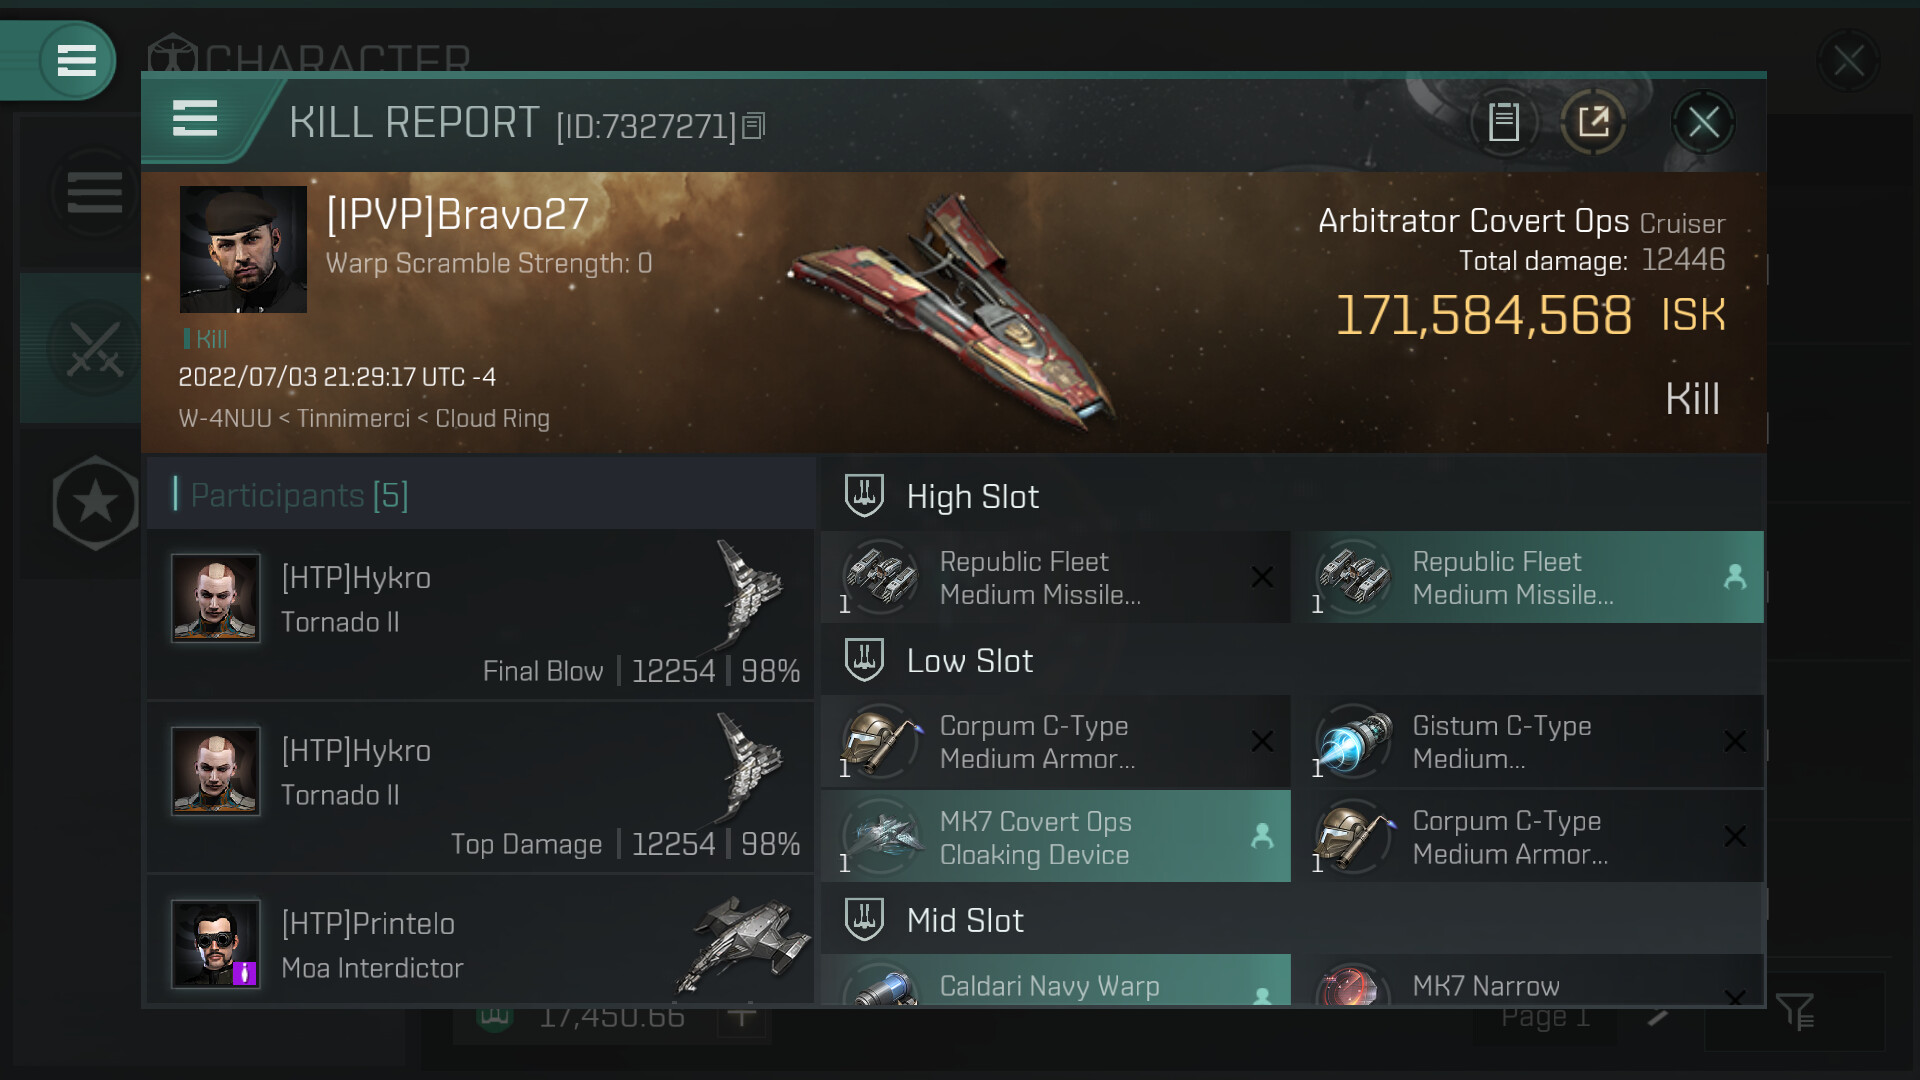This screenshot has height=1080, width=1920.
Task: Select dropped Republic Fleet Medium Missile item
Action: (x=1527, y=577)
